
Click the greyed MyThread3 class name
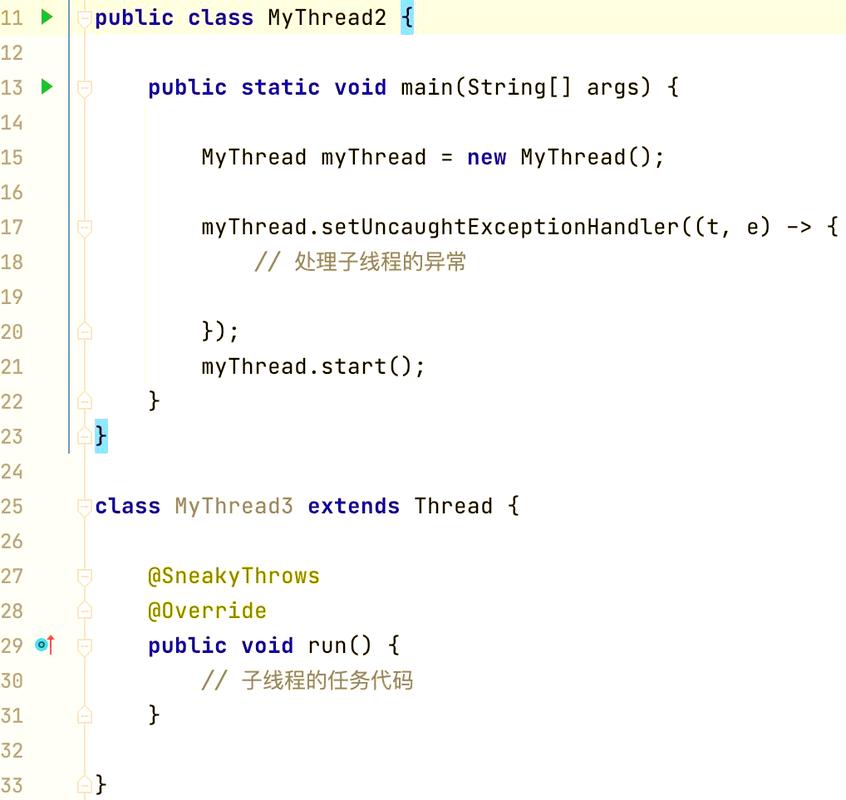234,506
